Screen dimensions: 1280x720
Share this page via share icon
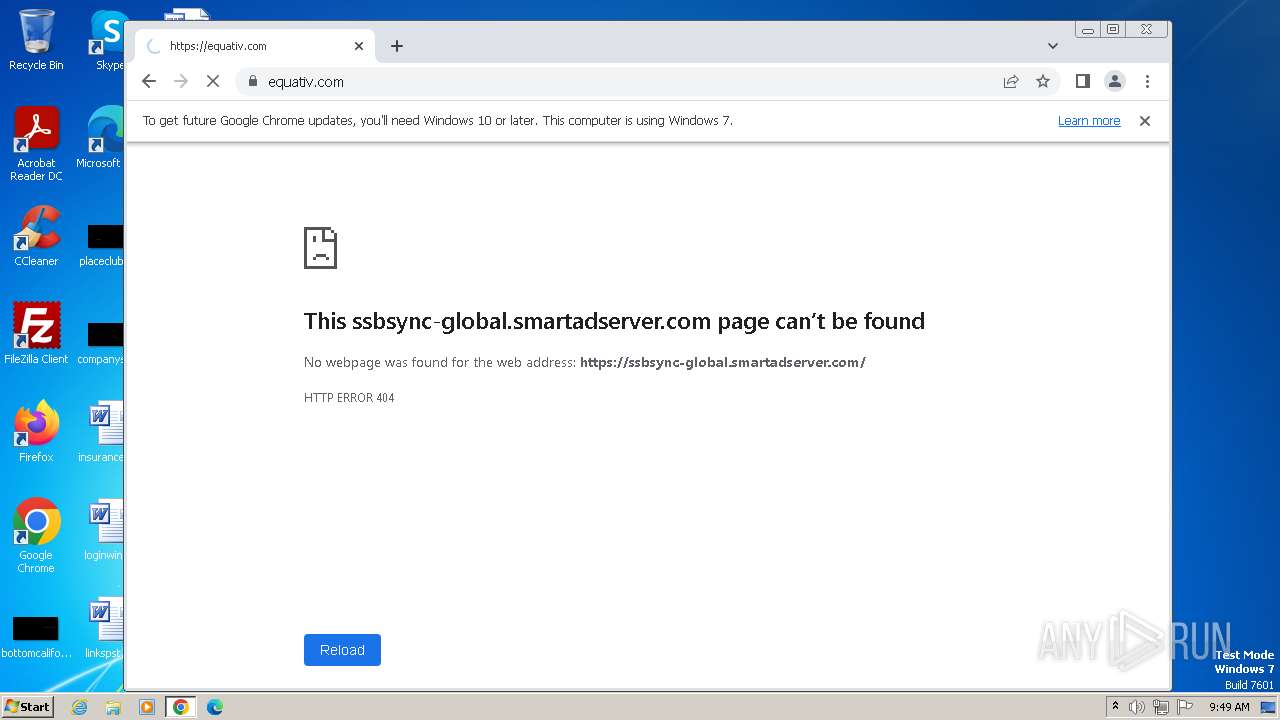1011,82
